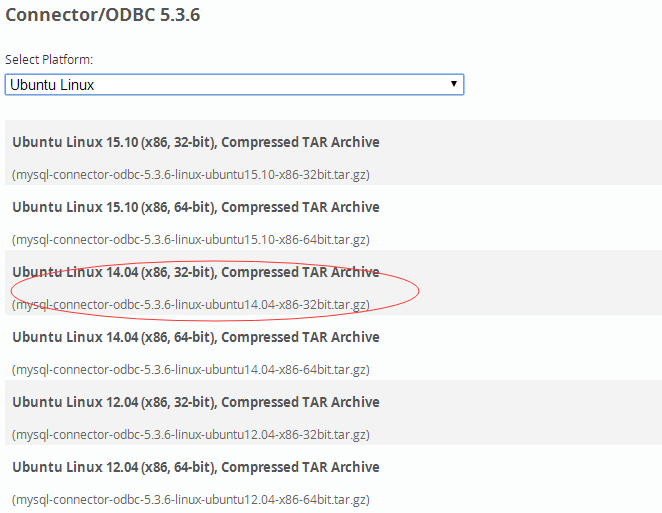Open the Select Platform dropdown showing Ubuntu Linux
The height and width of the screenshot is (513, 662).
234,84
